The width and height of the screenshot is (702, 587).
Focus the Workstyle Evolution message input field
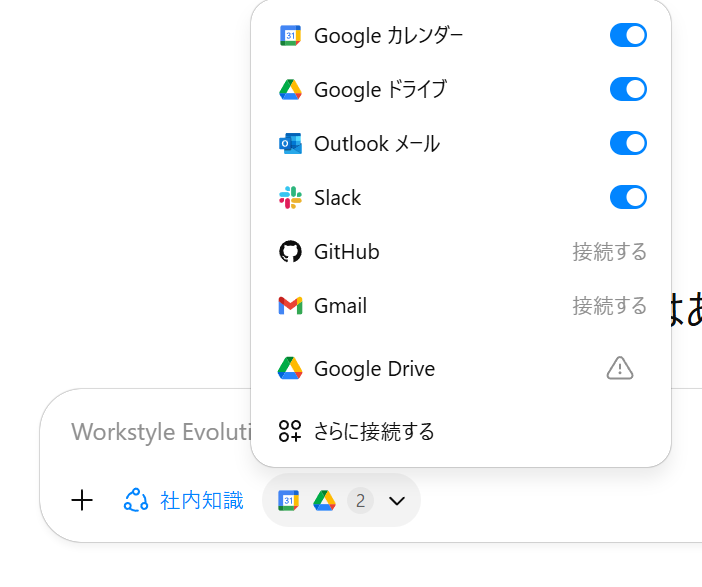click(161, 432)
